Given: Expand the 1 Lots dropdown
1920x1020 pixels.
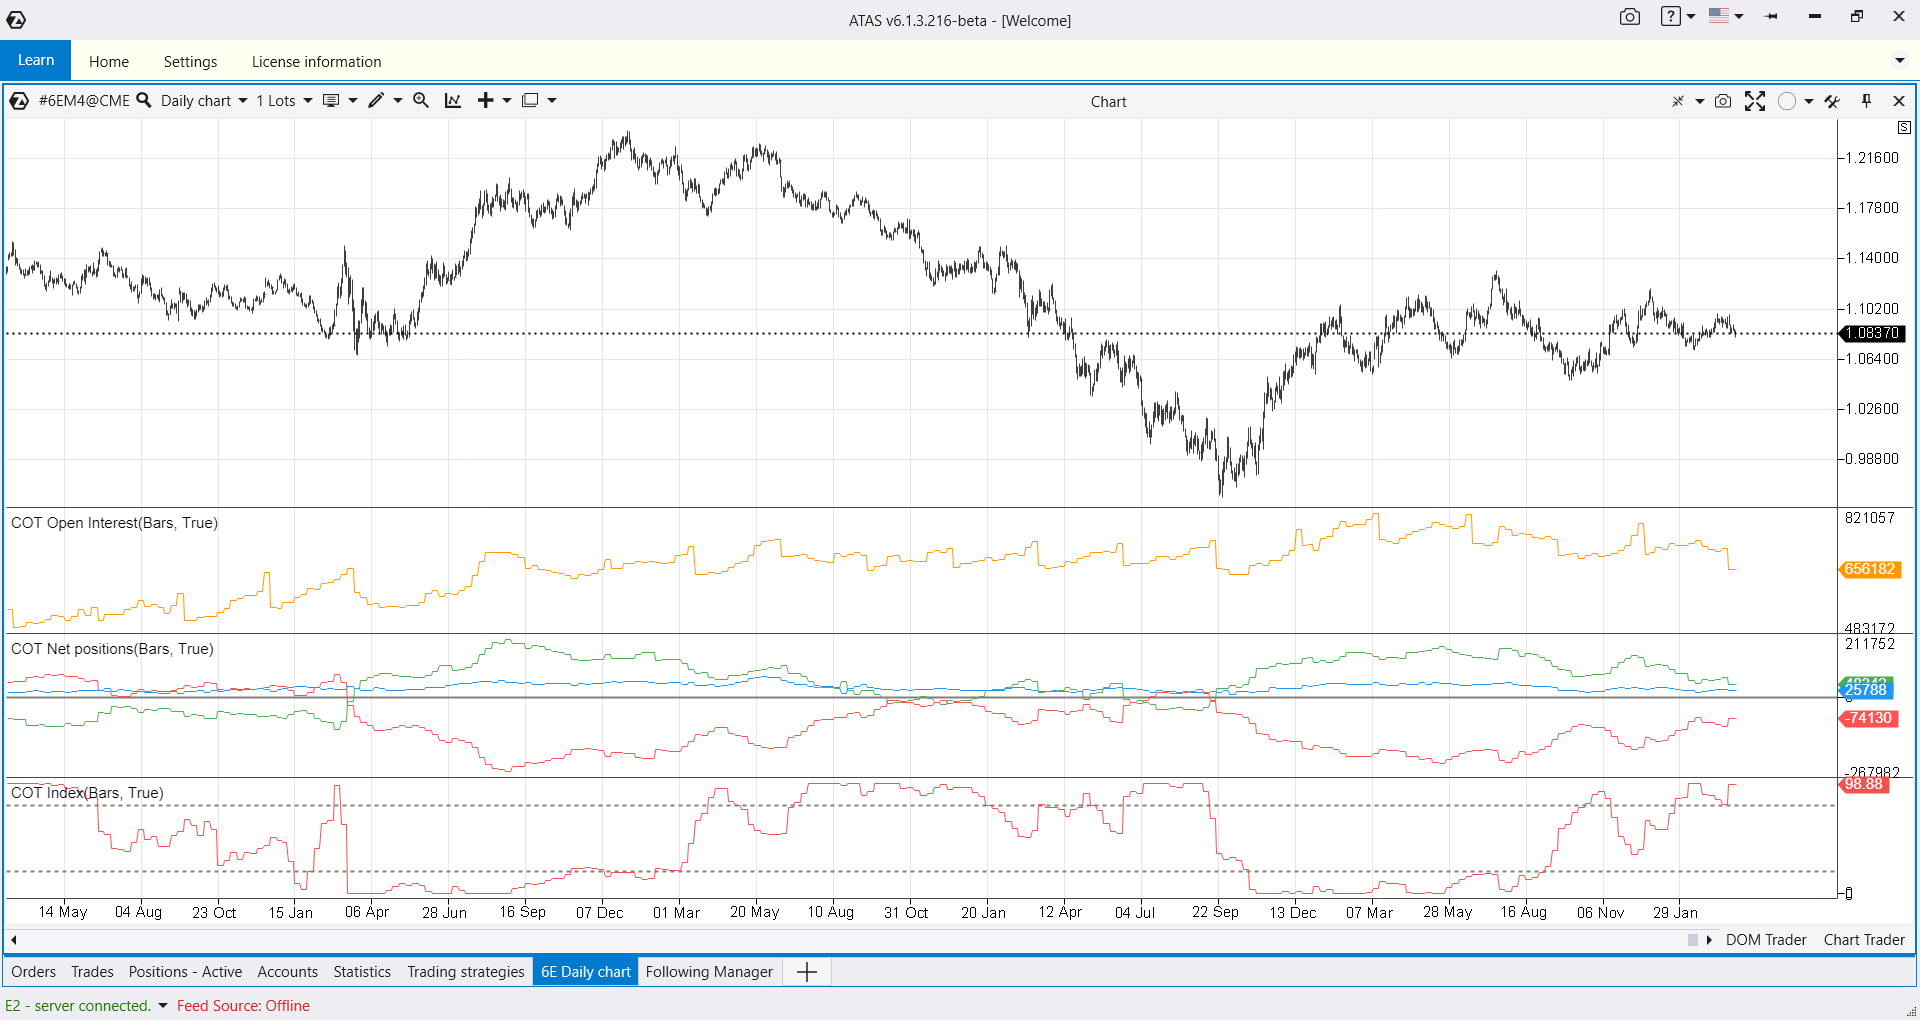Looking at the screenshot, I should point(284,100).
